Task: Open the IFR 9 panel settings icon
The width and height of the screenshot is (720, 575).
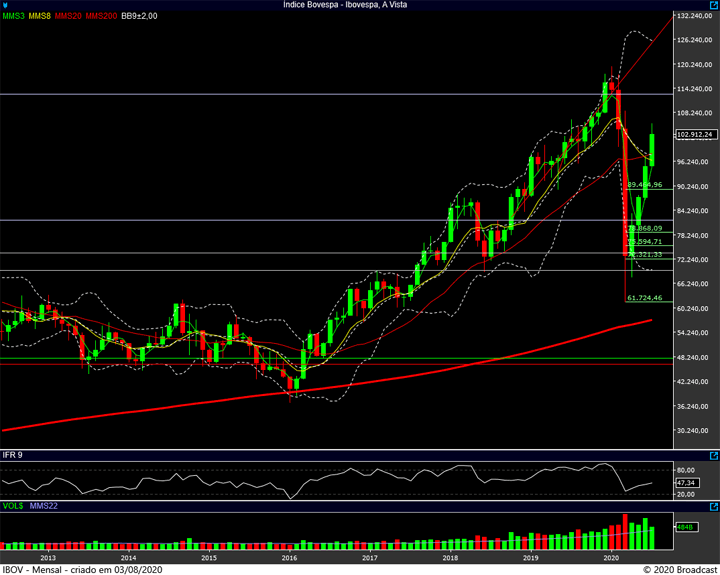Action: pyautogui.click(x=713, y=455)
